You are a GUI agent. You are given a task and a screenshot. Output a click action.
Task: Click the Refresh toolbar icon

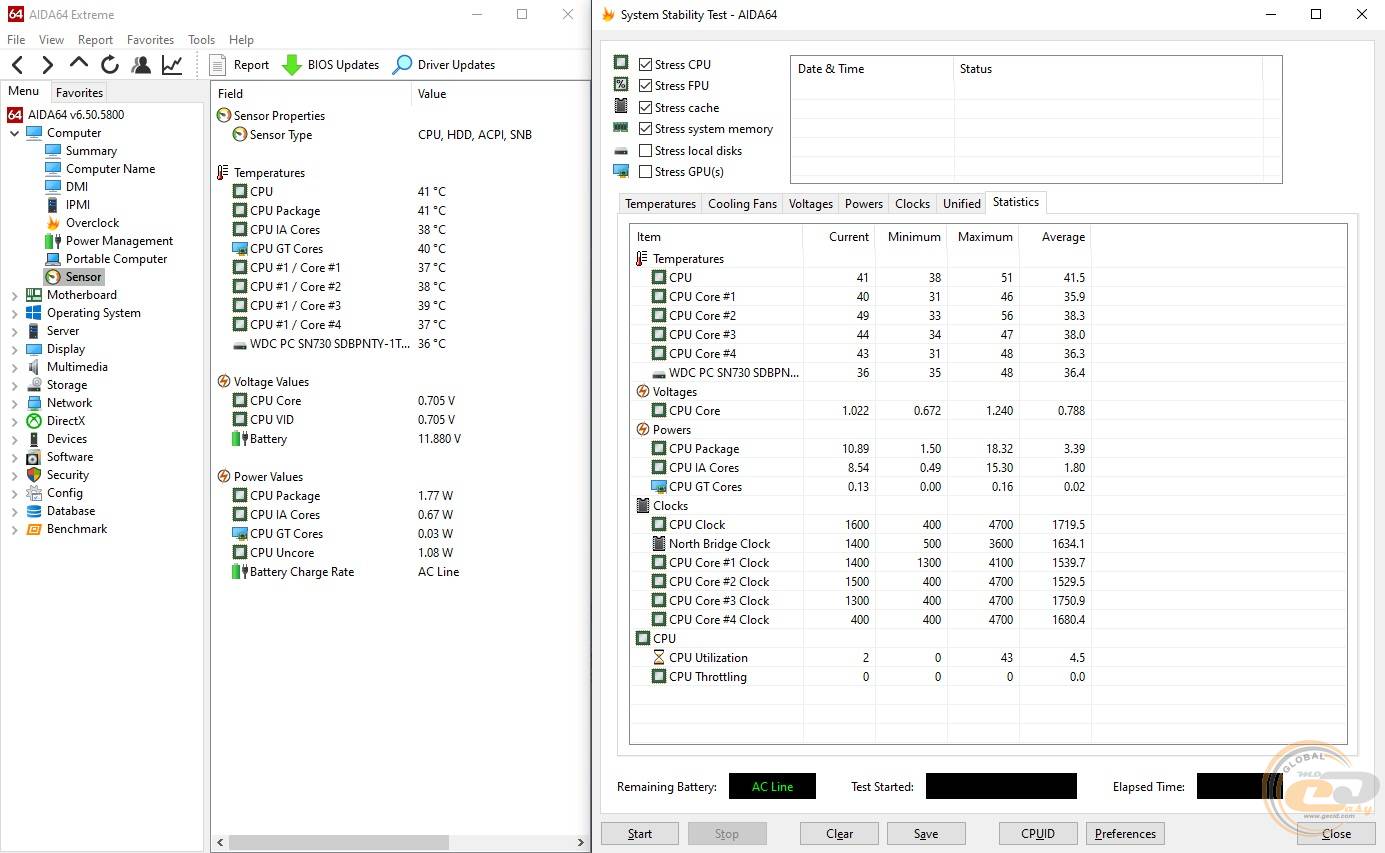[x=110, y=65]
